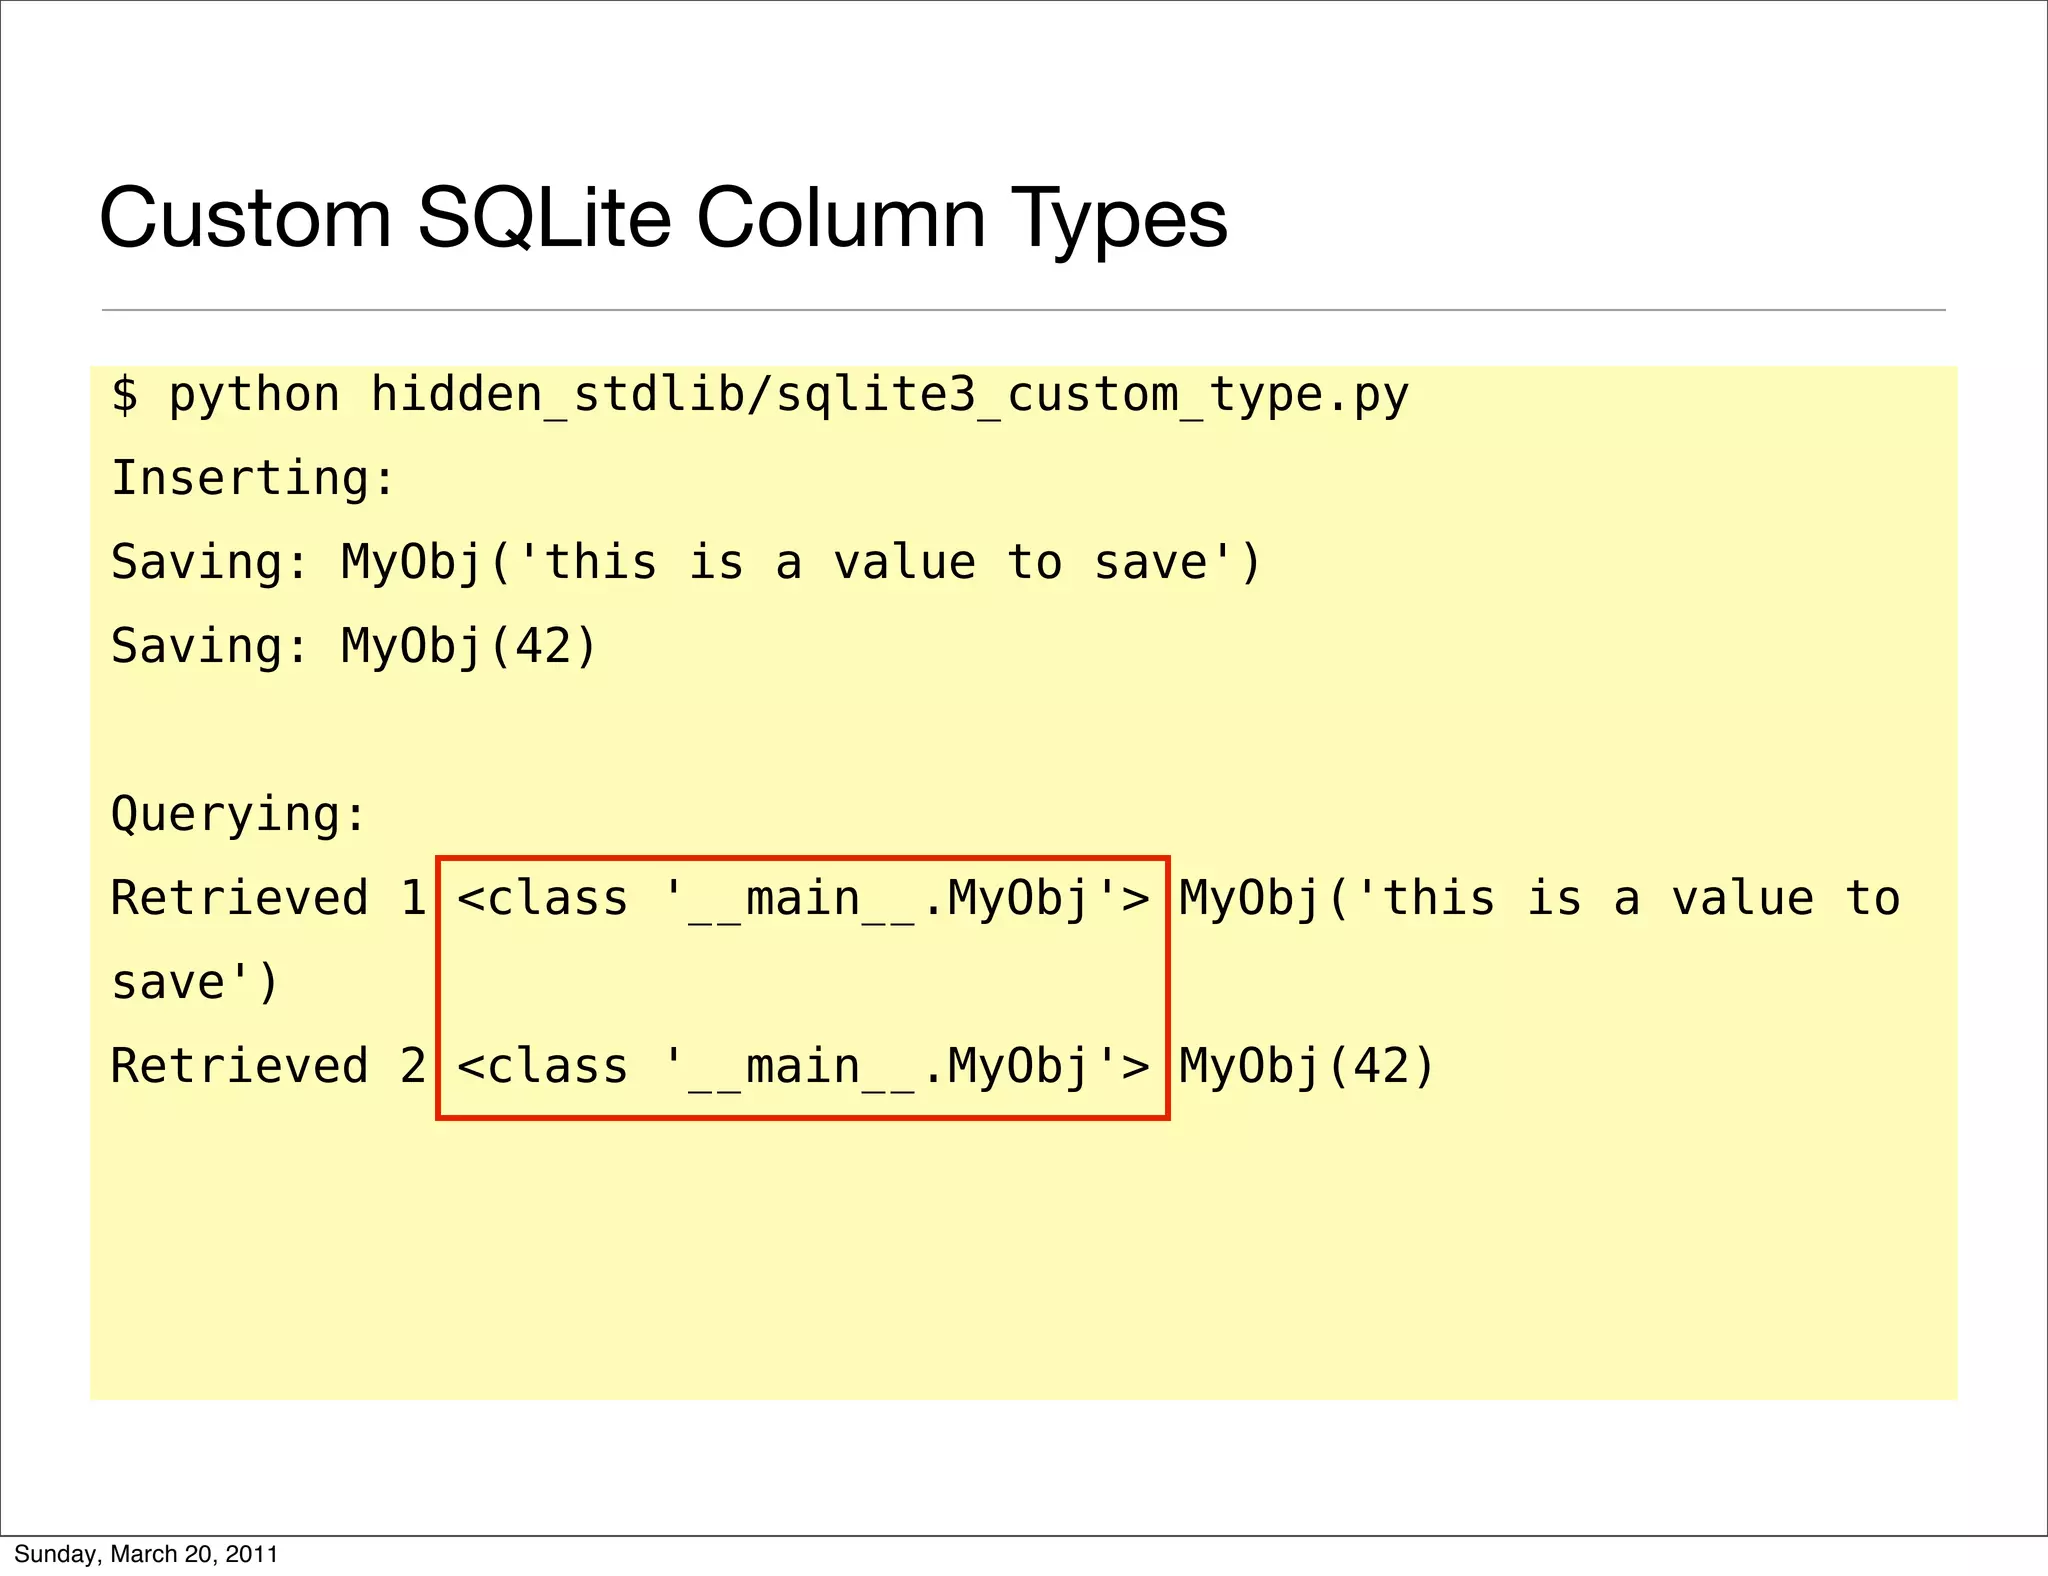Click the line "Saving: MyObj('this is a value to save')"
This screenshot has width=2048, height=1576.
click(x=686, y=563)
